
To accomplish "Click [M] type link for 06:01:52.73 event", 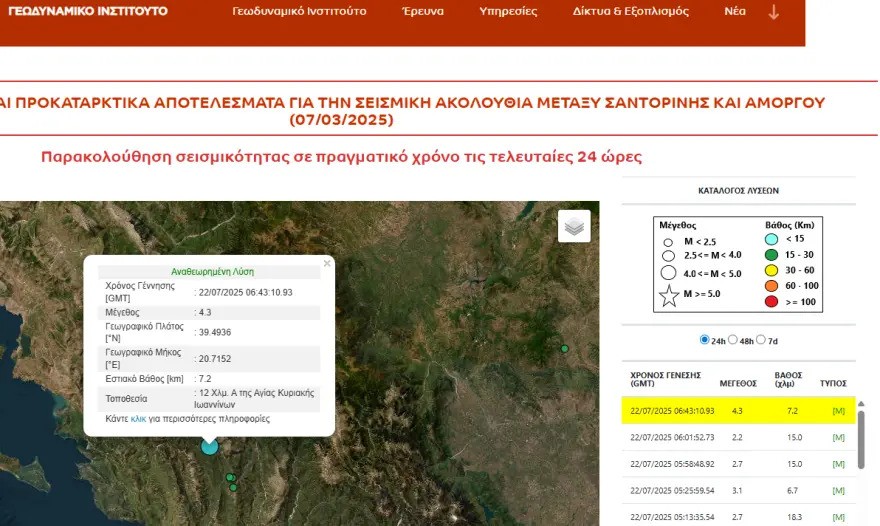I will click(838, 437).
